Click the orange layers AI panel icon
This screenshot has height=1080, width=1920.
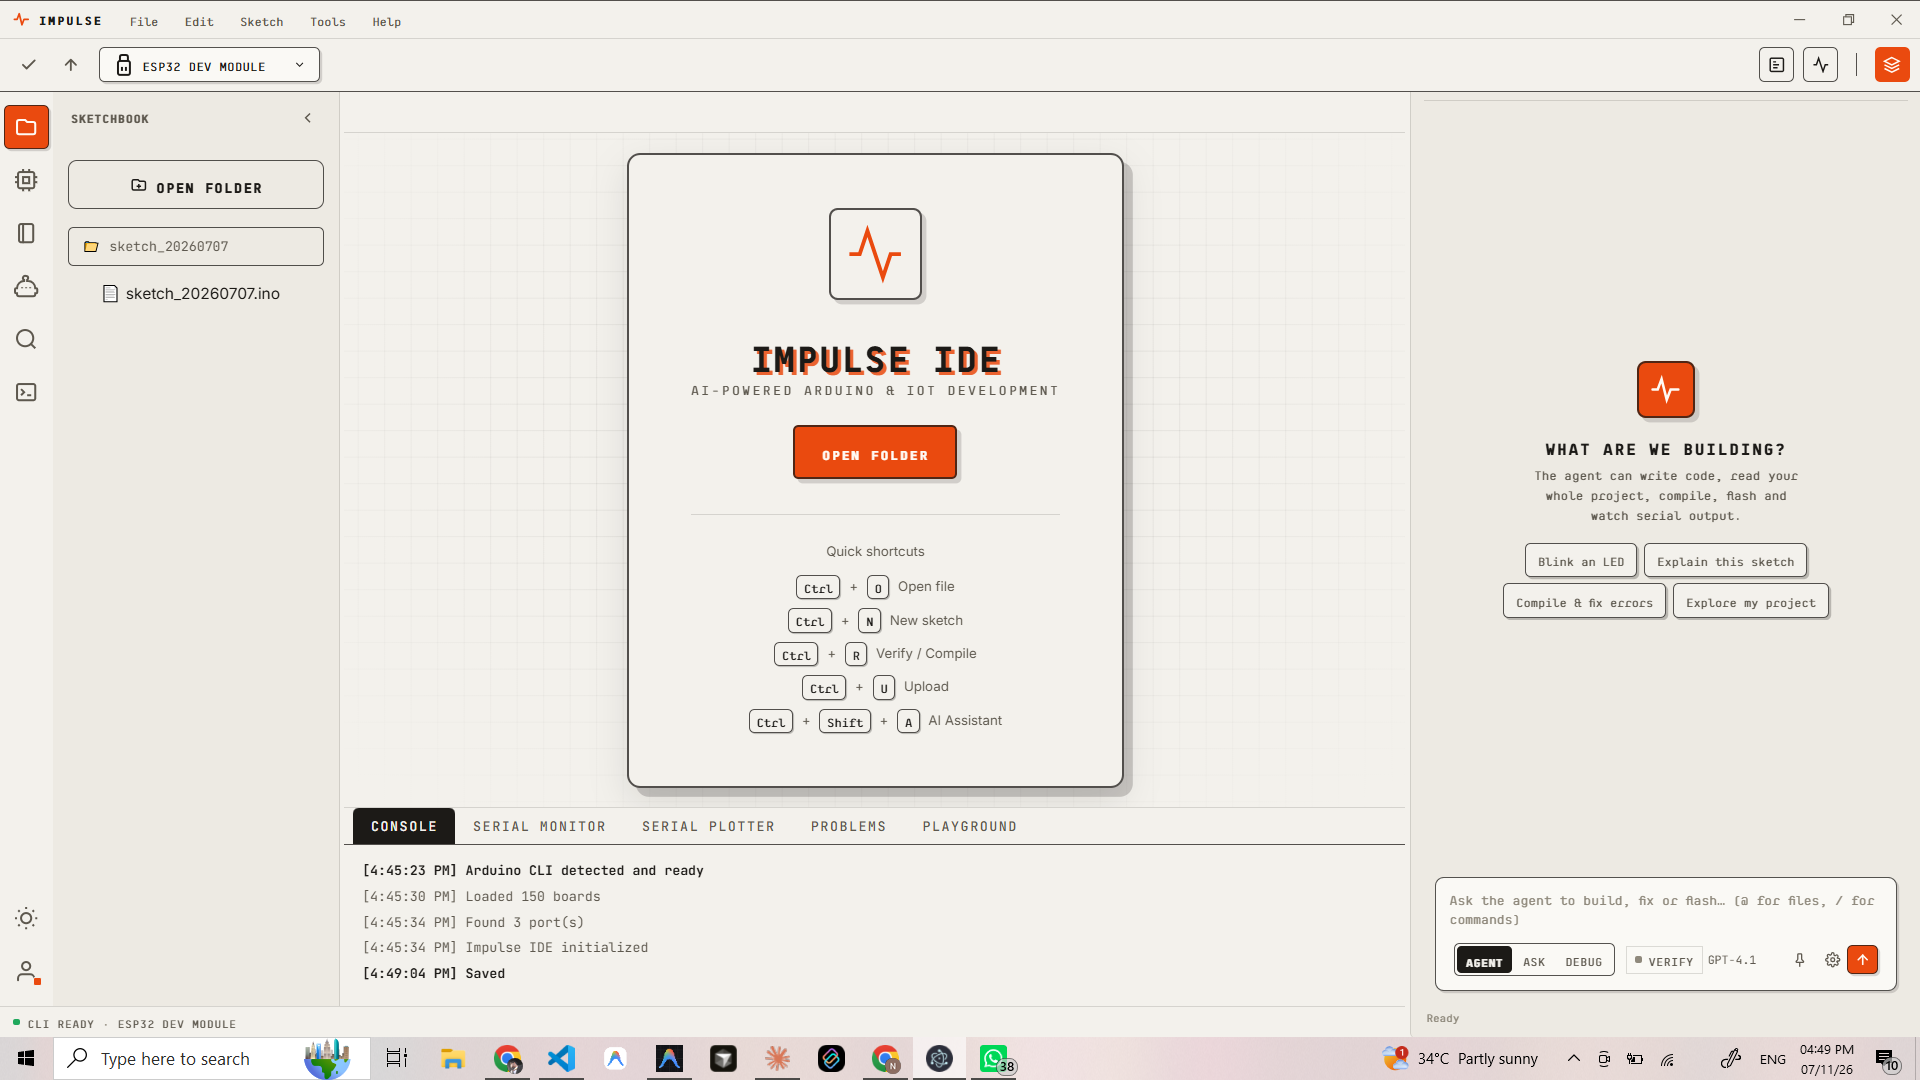point(1891,65)
